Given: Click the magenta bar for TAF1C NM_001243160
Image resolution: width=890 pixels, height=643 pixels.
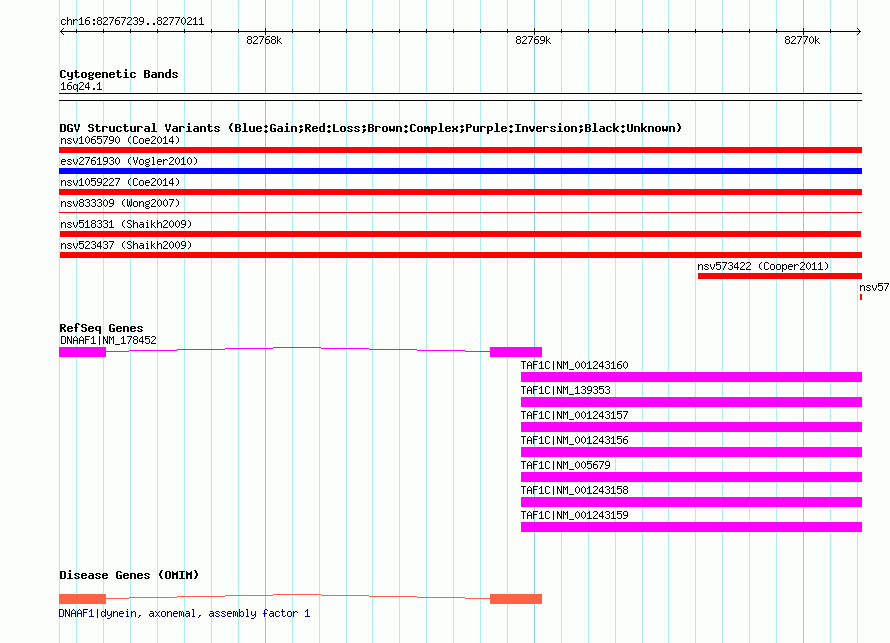Looking at the screenshot, I should (691, 377).
